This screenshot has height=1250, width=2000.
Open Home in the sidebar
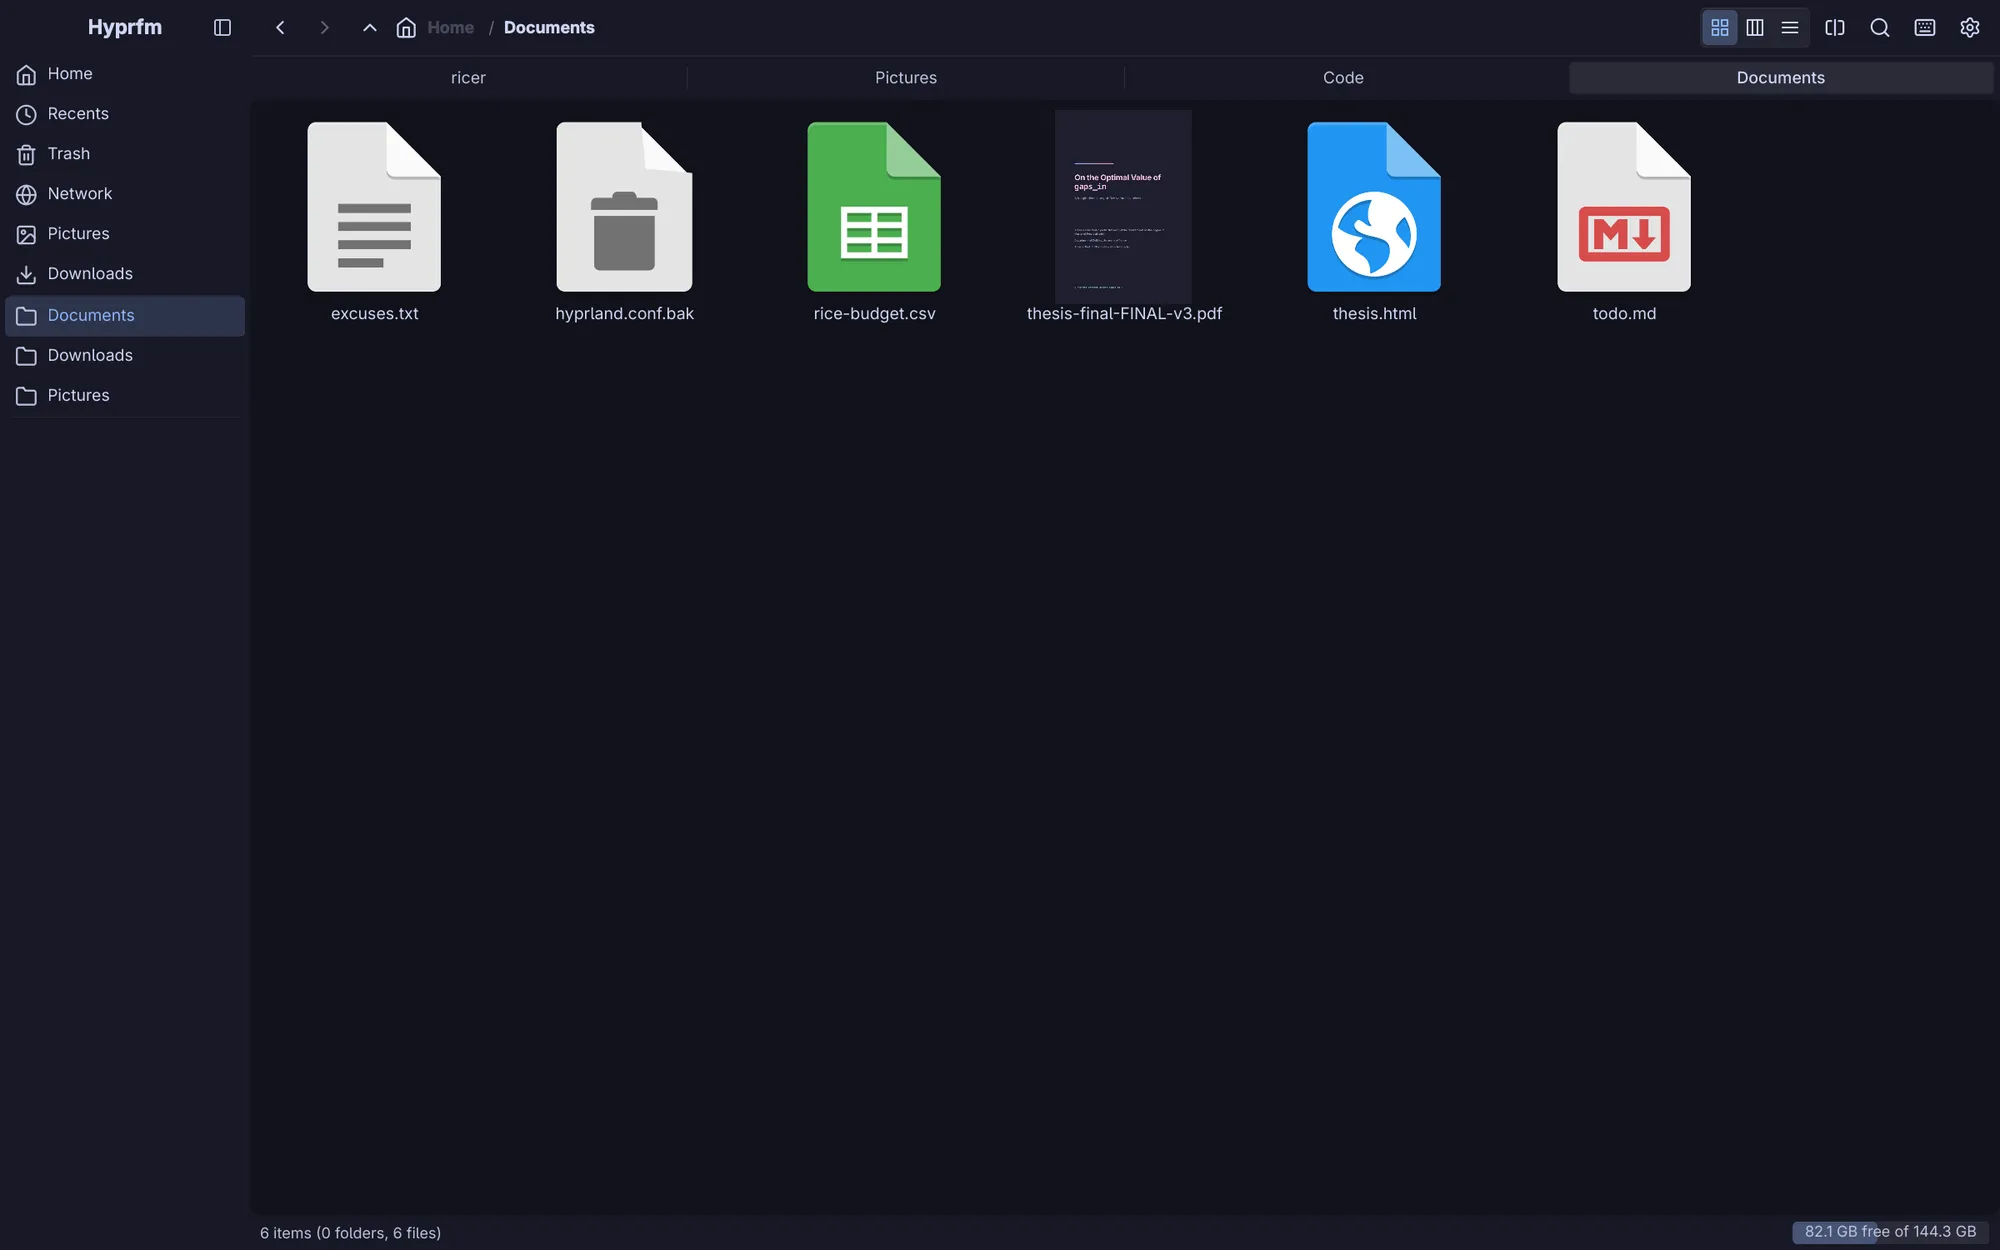click(125, 74)
